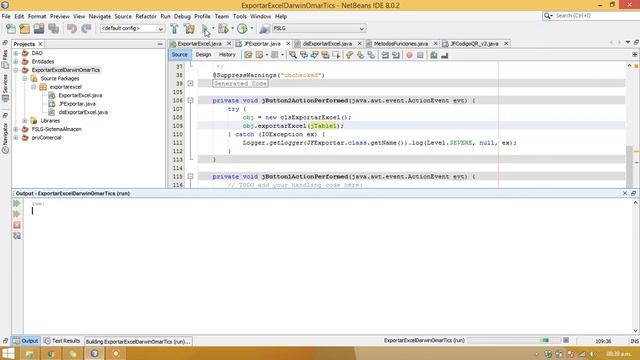640x360 pixels.
Task: Open Profile Project dropdown arrow
Action: (x=251, y=29)
